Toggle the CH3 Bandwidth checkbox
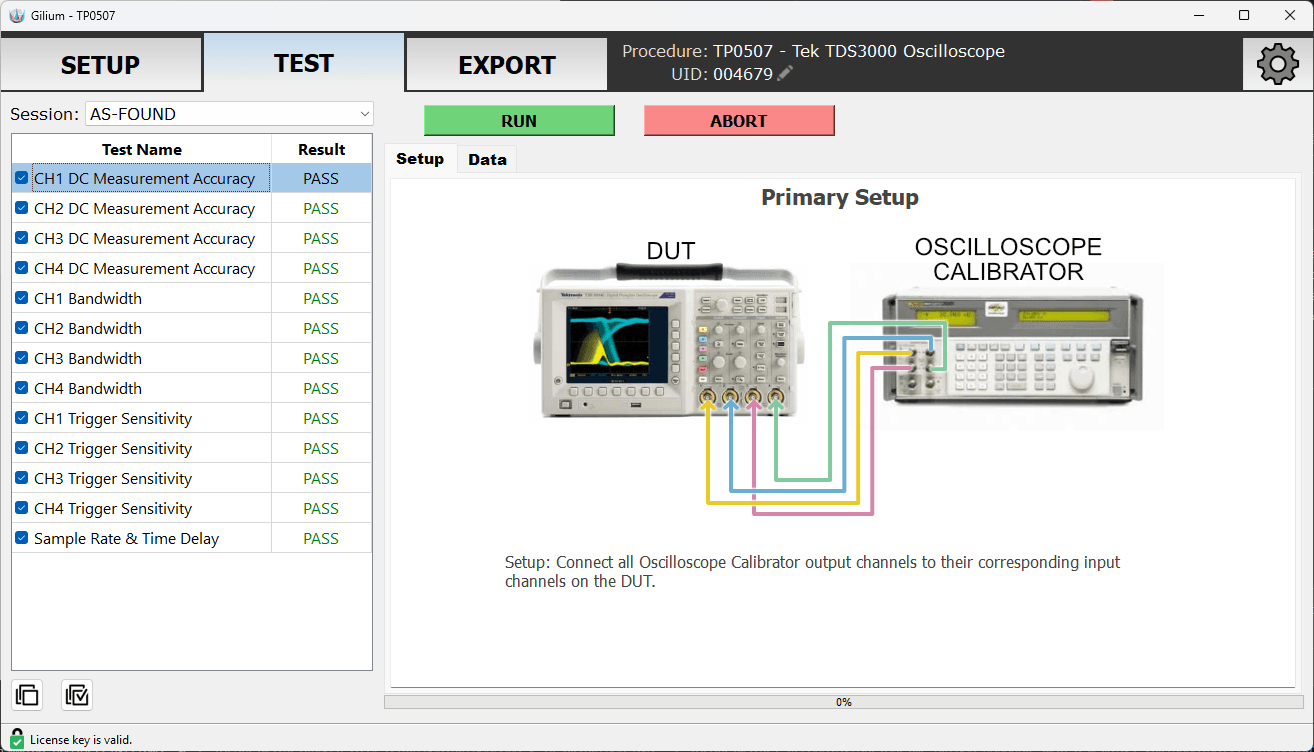Viewport: 1314px width, 752px height. 22,358
